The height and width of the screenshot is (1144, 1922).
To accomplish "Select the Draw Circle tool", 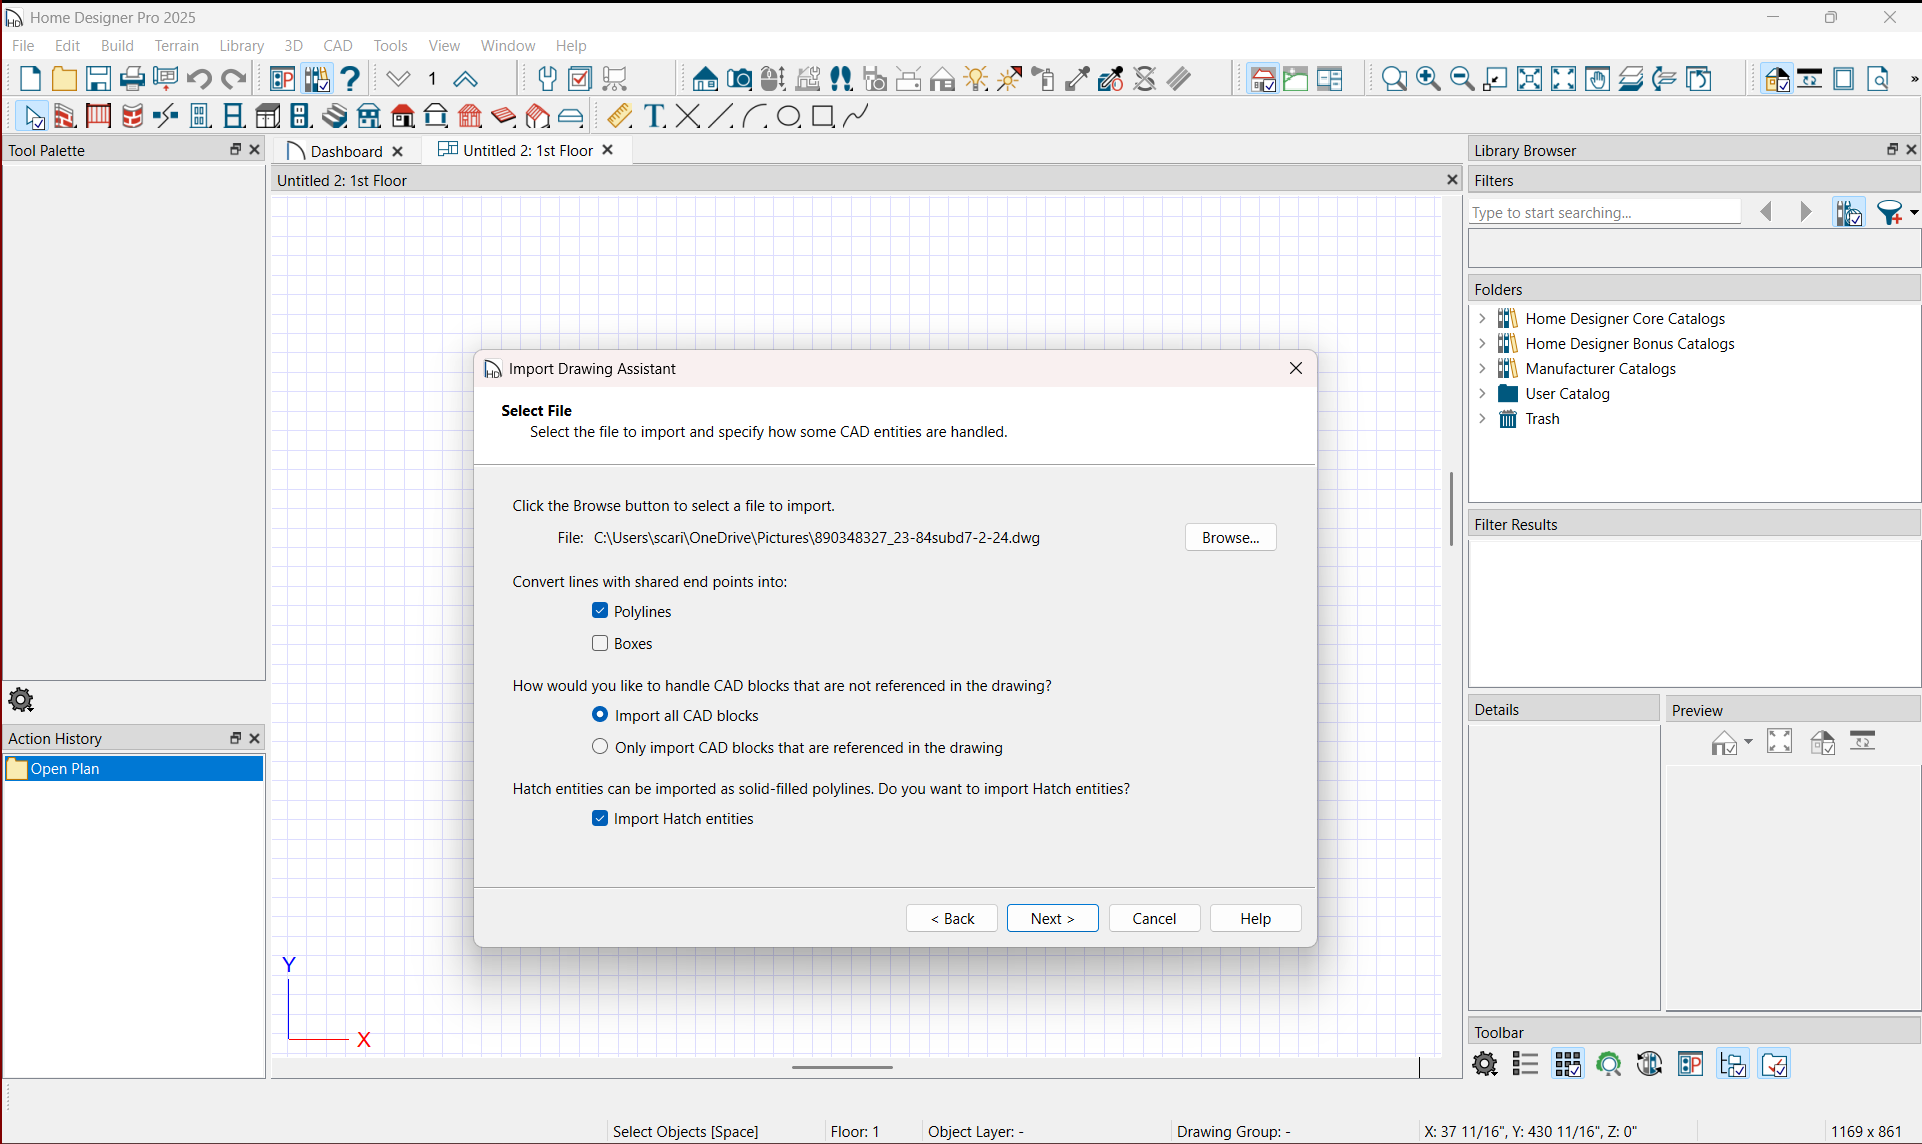I will [788, 116].
